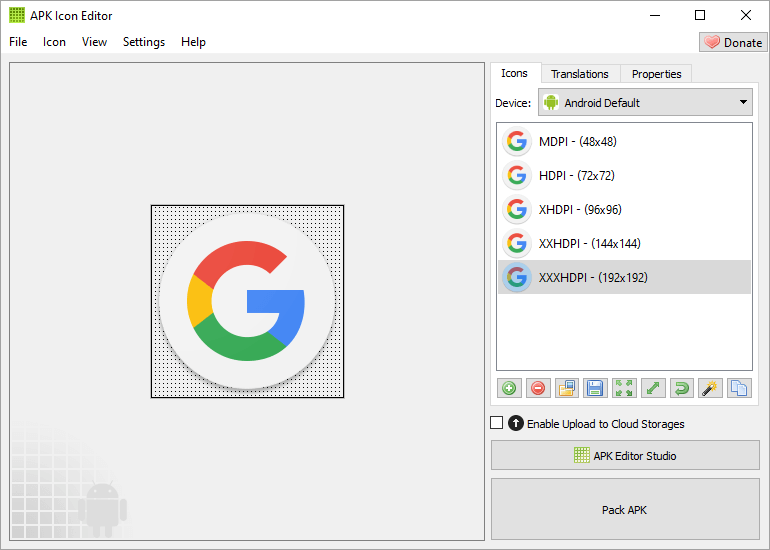Screen dimensions: 770x550
Task: Open the Icon menu
Action: pos(54,42)
